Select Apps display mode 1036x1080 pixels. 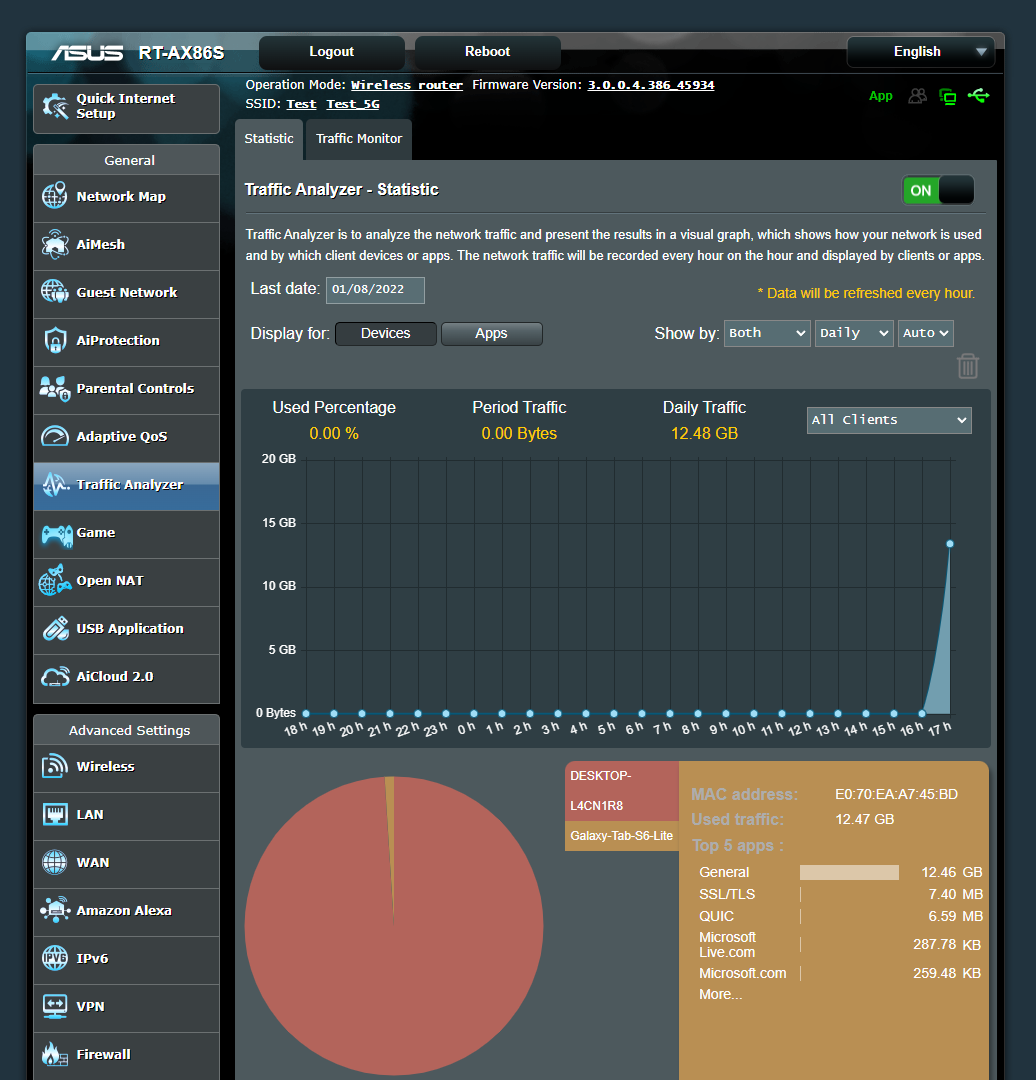coord(491,333)
